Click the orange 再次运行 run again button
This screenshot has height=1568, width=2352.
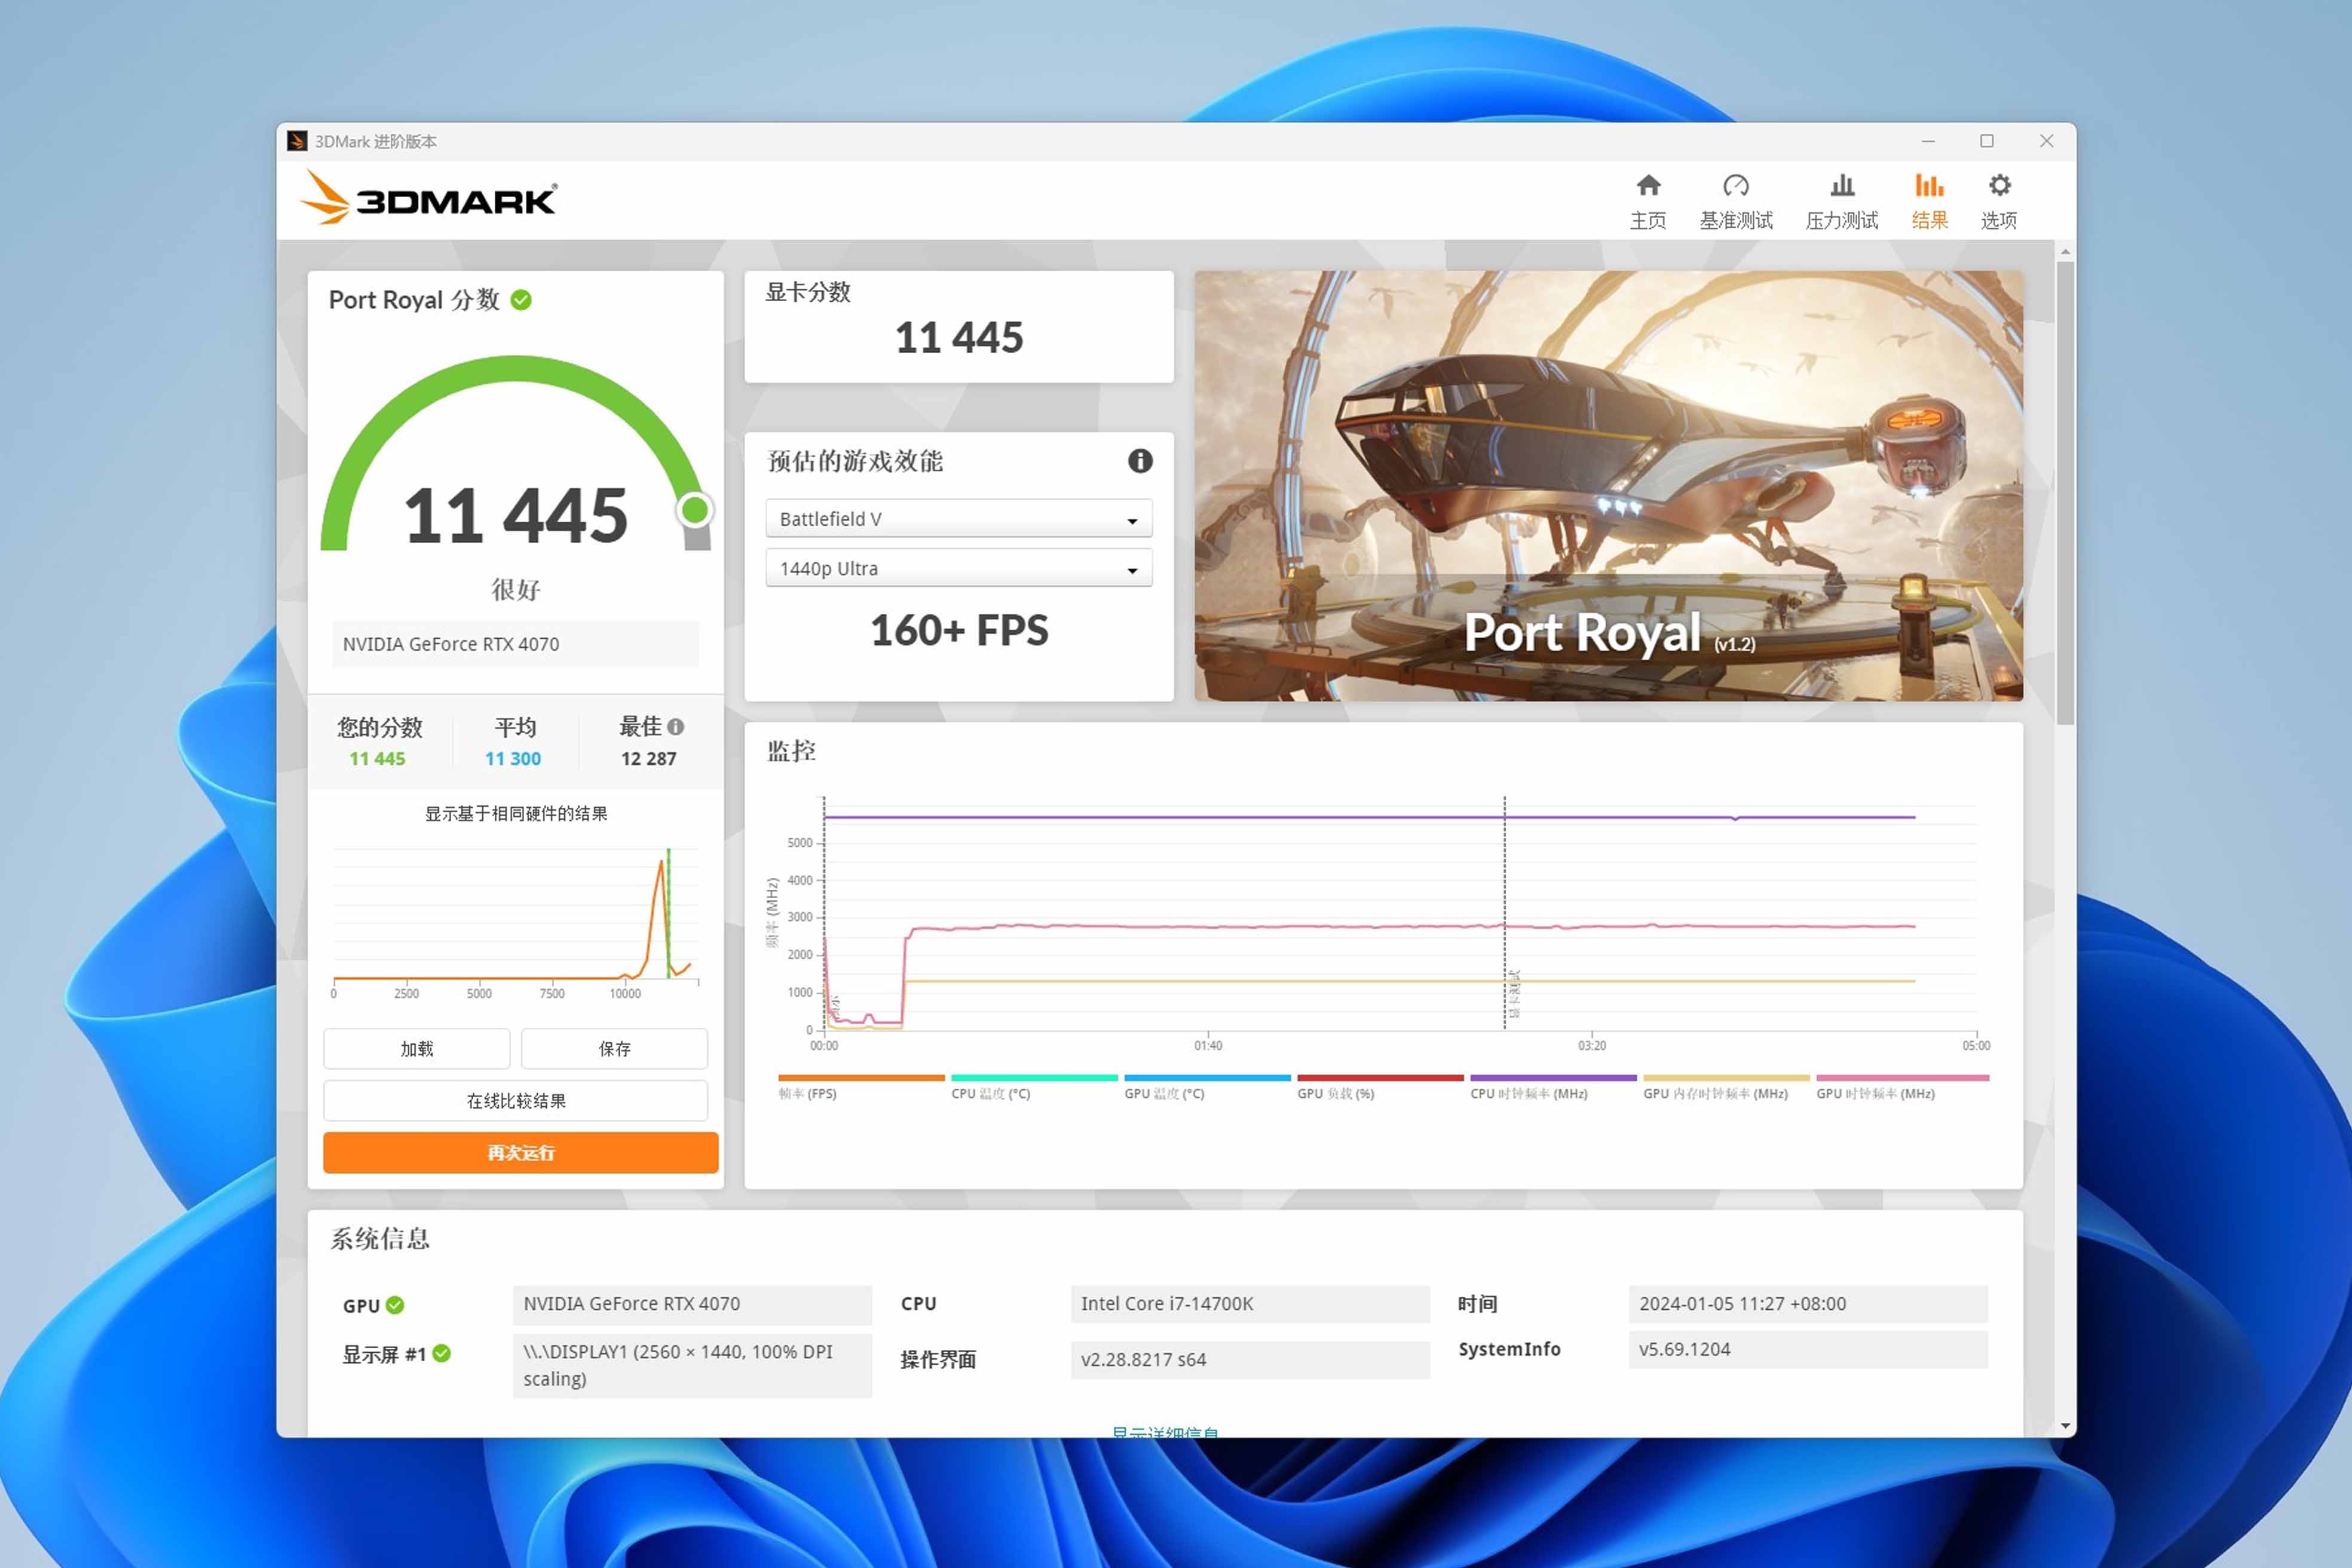click(520, 1152)
